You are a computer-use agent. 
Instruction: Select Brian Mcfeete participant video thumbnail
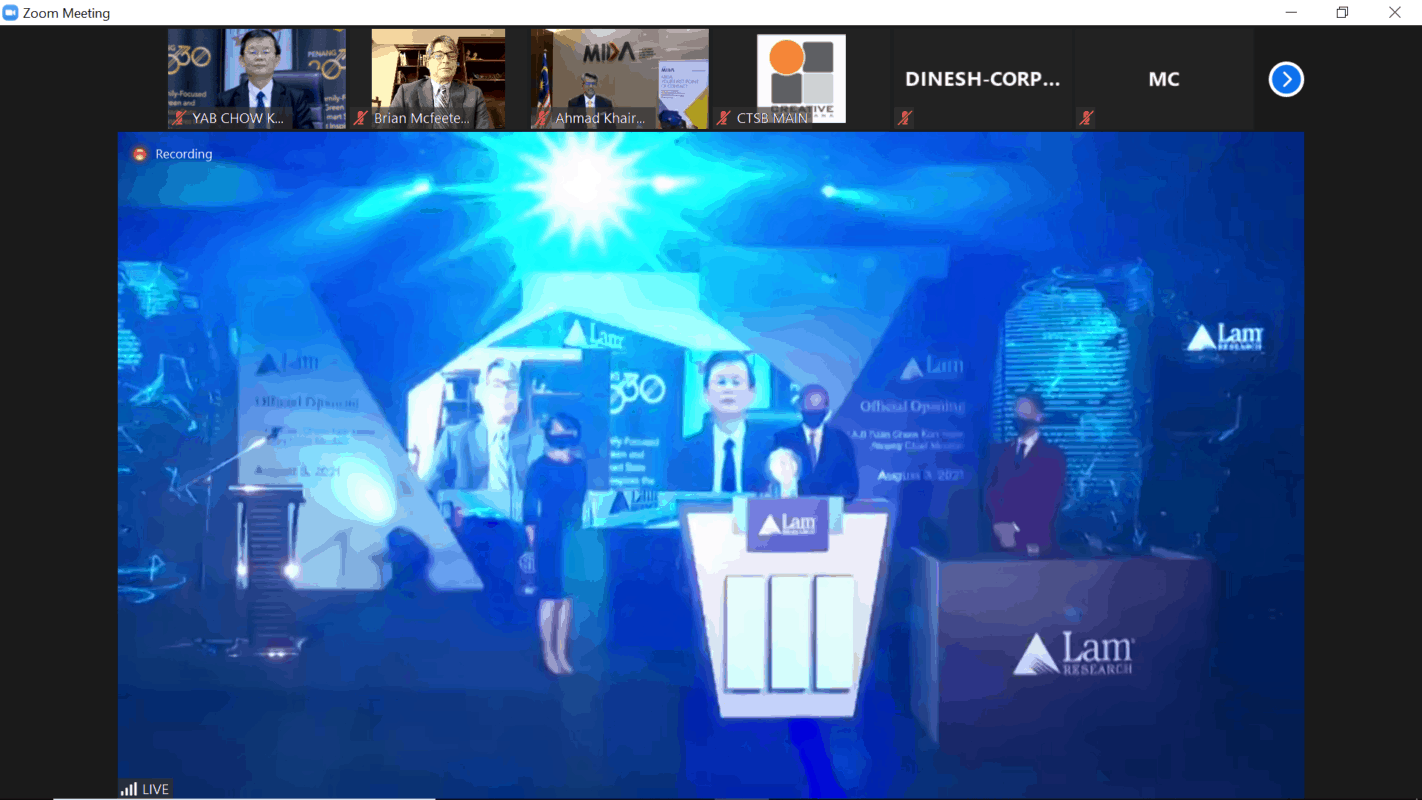438,70
